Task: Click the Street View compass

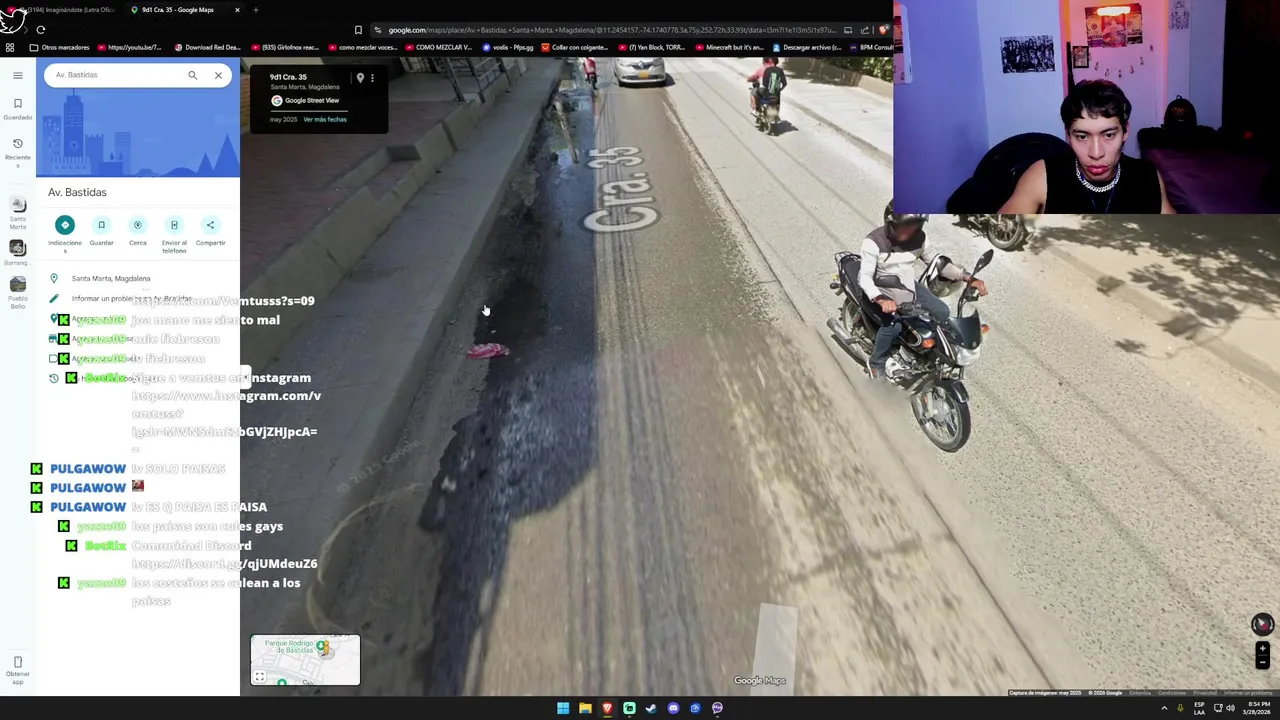Action: tap(1262, 624)
